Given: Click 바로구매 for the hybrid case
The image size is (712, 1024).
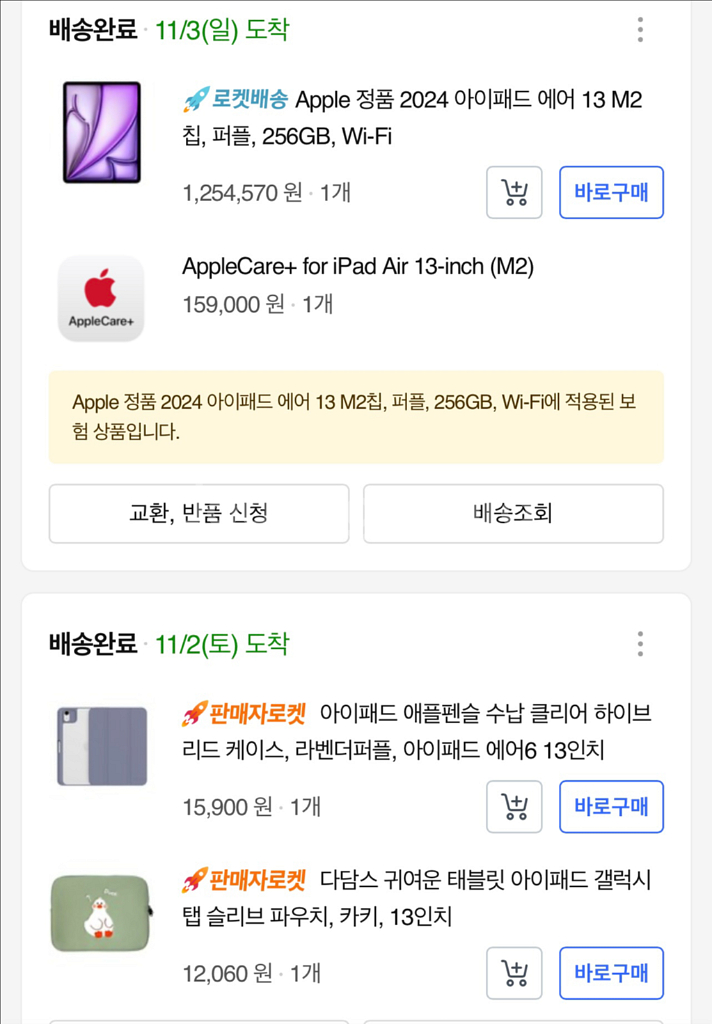Looking at the screenshot, I should [611, 806].
